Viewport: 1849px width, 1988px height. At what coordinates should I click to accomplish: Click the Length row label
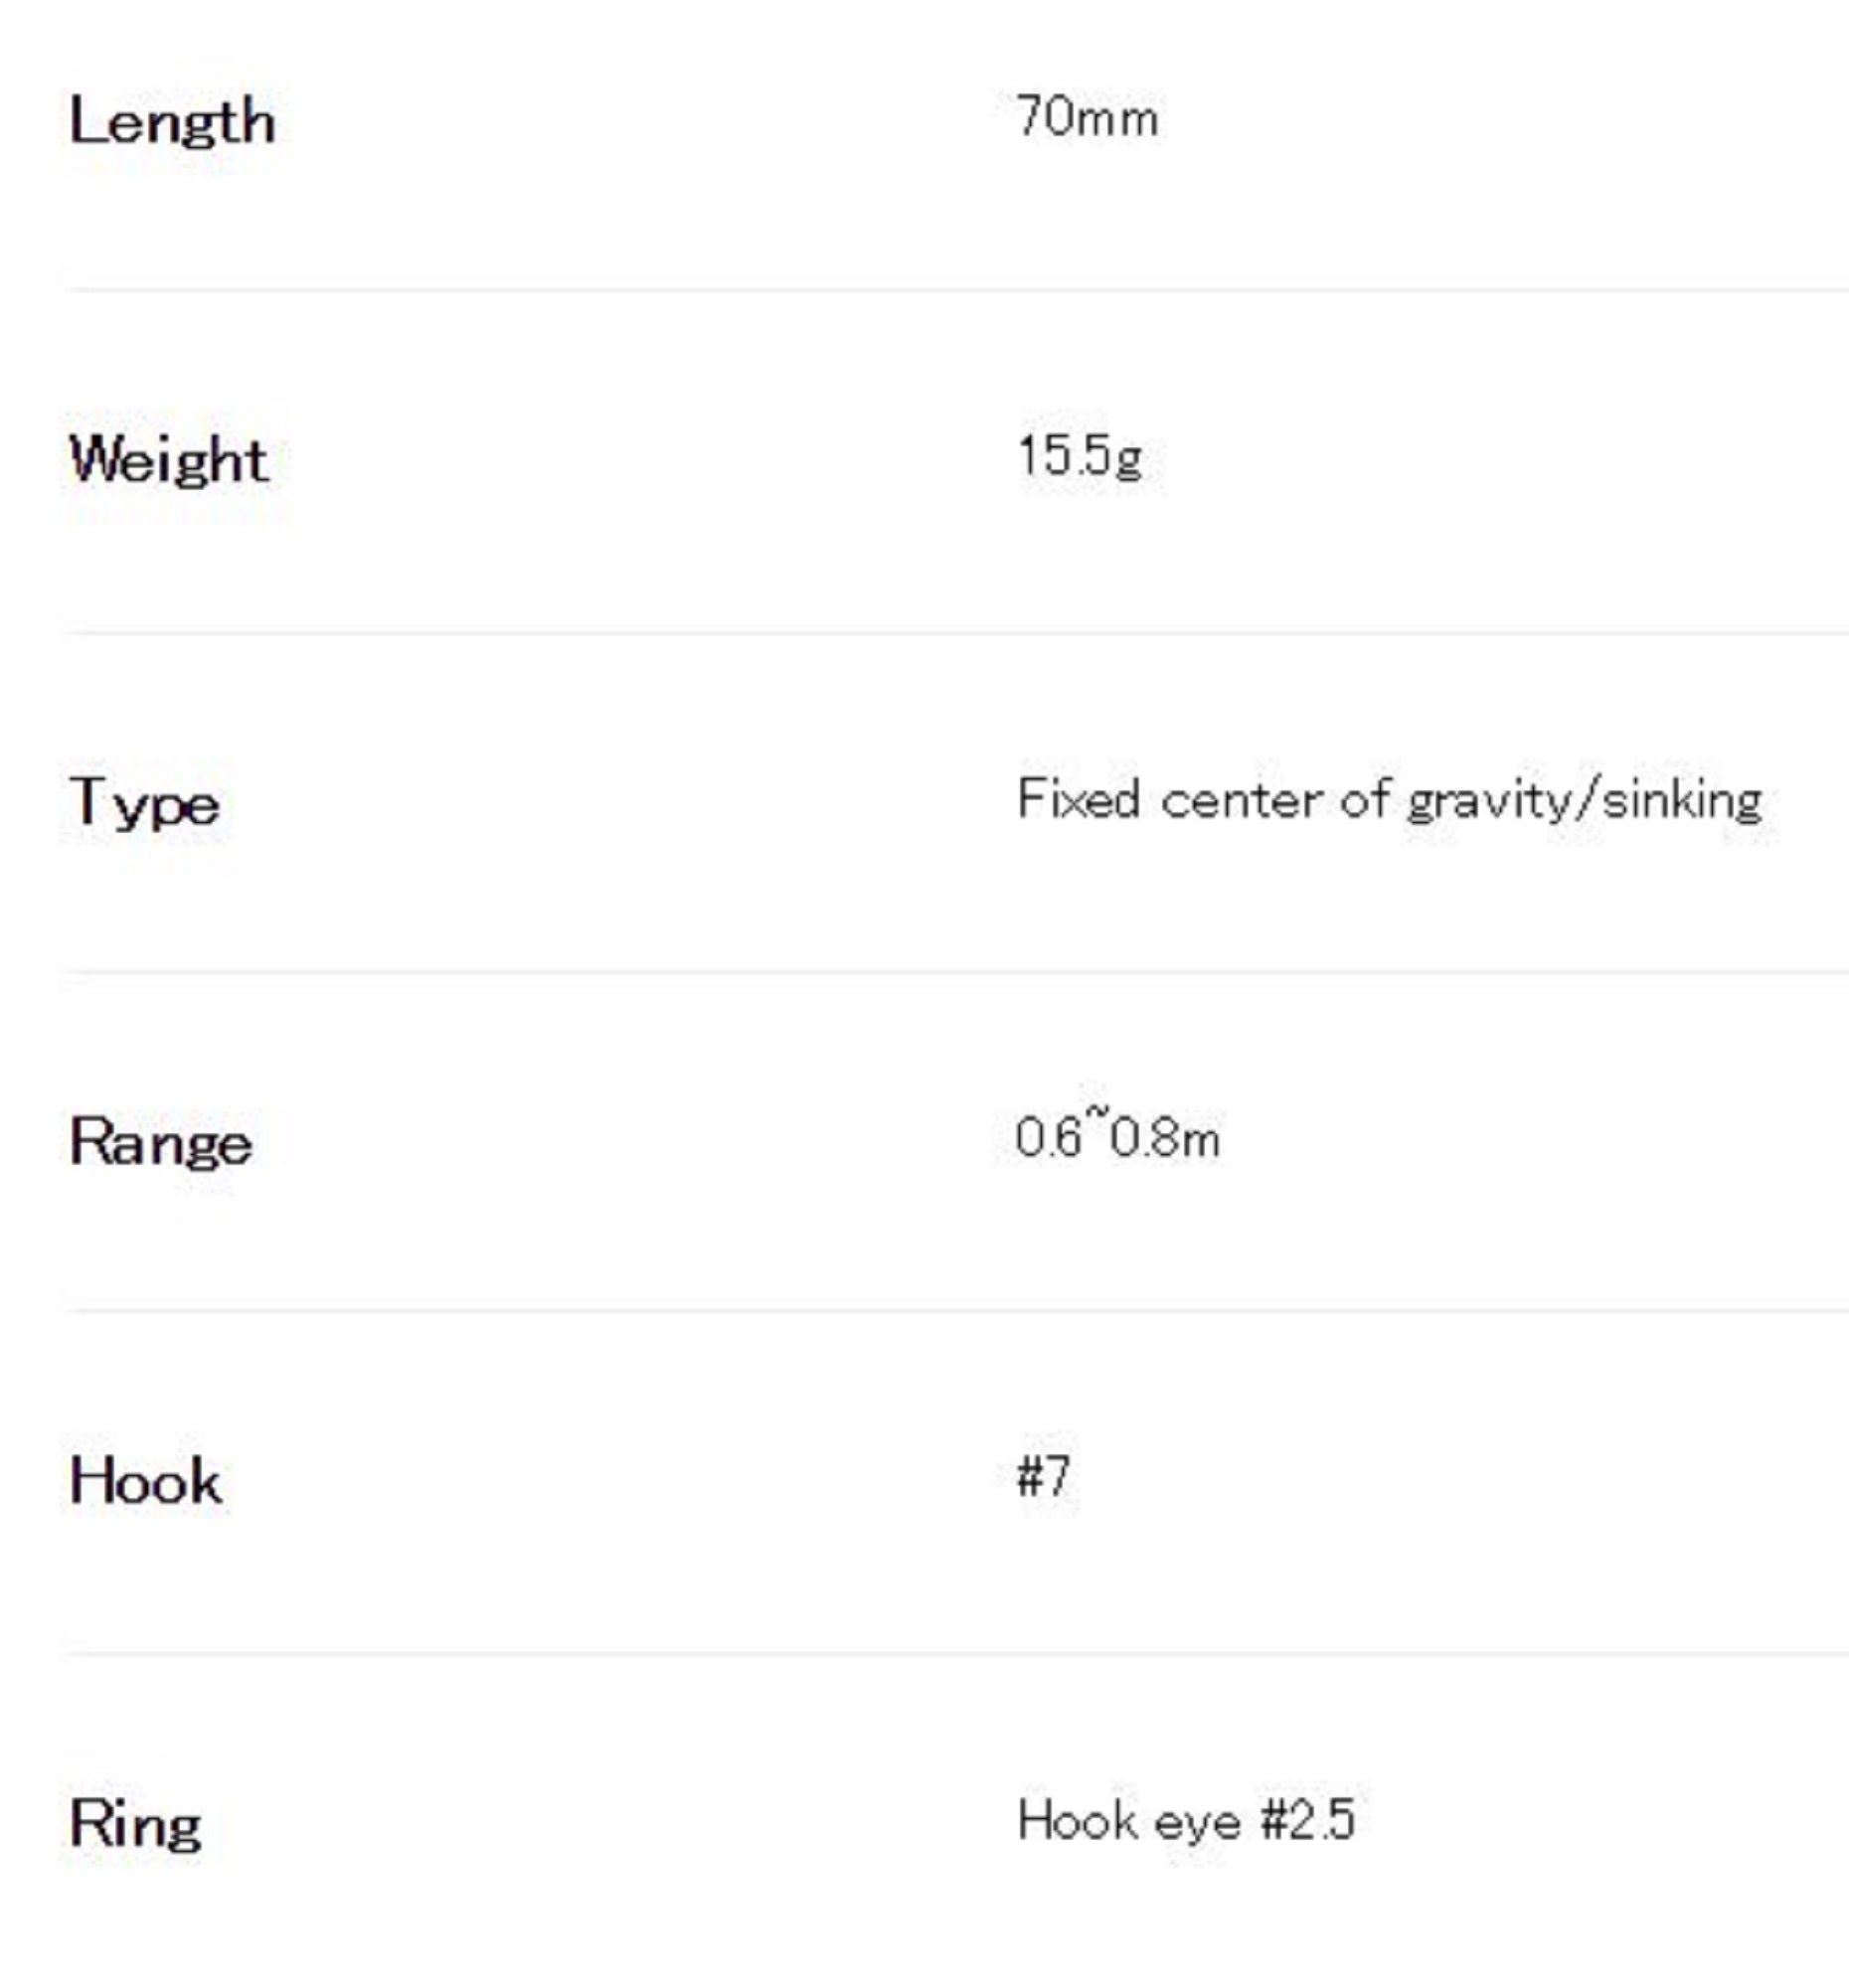pos(172,123)
